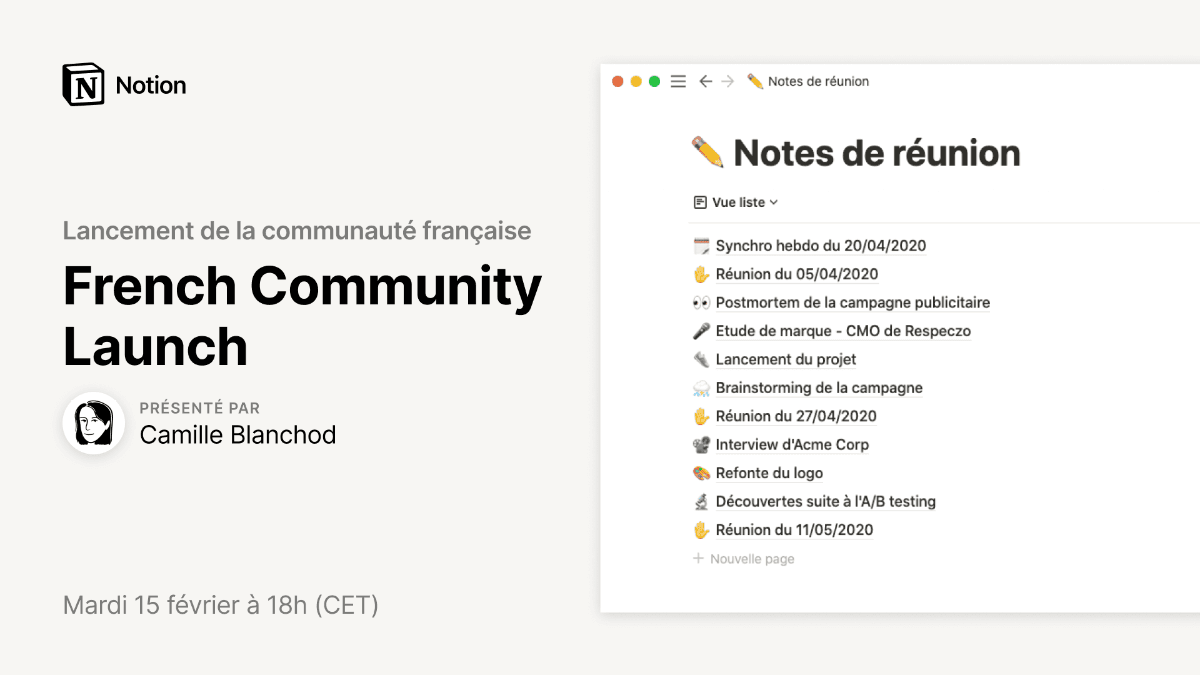Click the list view icon beside Vue liste
This screenshot has width=1200, height=675.
point(700,202)
